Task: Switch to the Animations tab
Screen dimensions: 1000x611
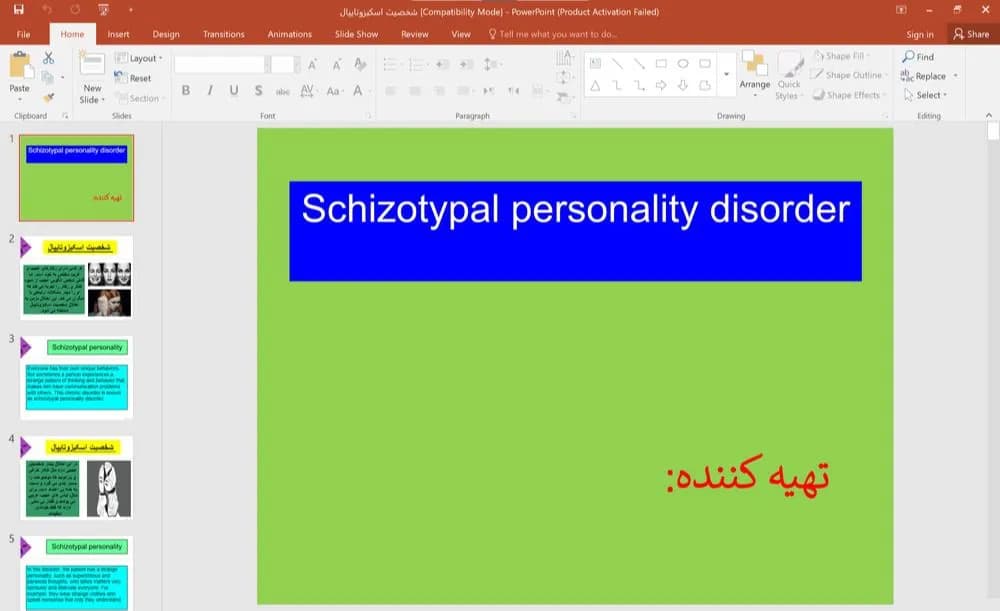Action: pyautogui.click(x=290, y=34)
